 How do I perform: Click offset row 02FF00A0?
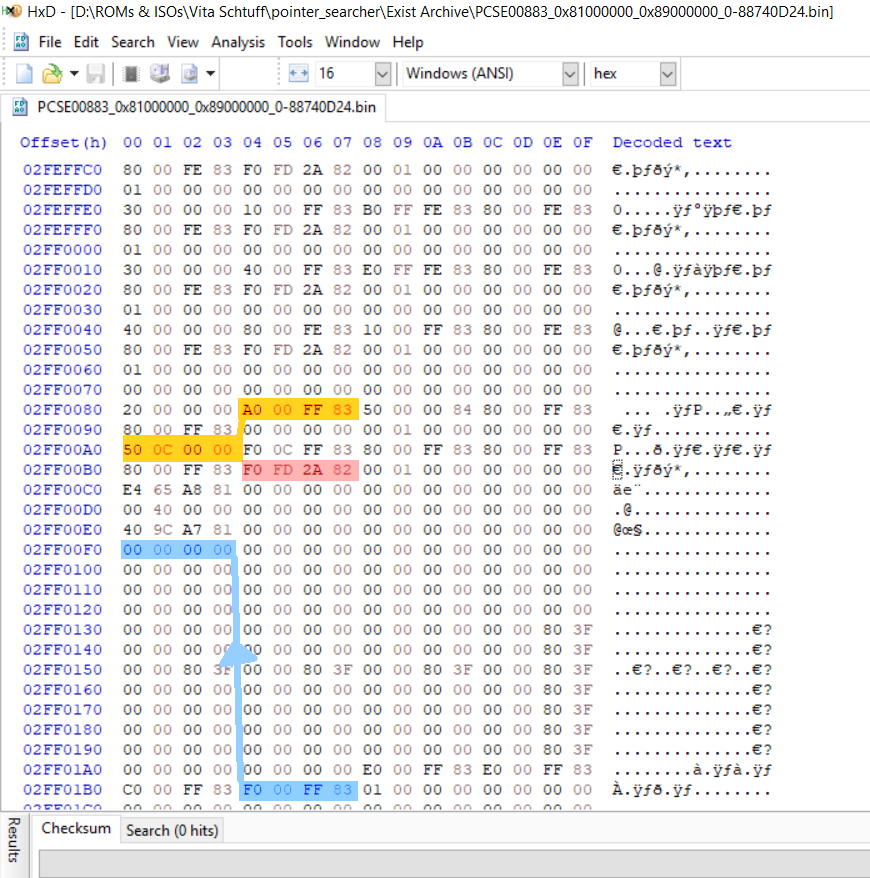pyautogui.click(x=62, y=450)
